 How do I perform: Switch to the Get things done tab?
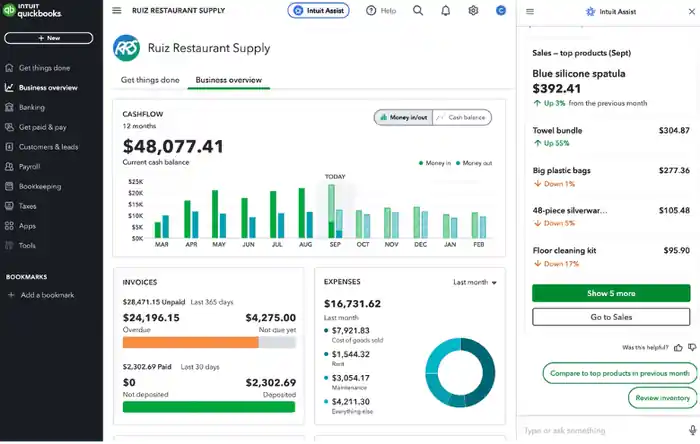150,80
